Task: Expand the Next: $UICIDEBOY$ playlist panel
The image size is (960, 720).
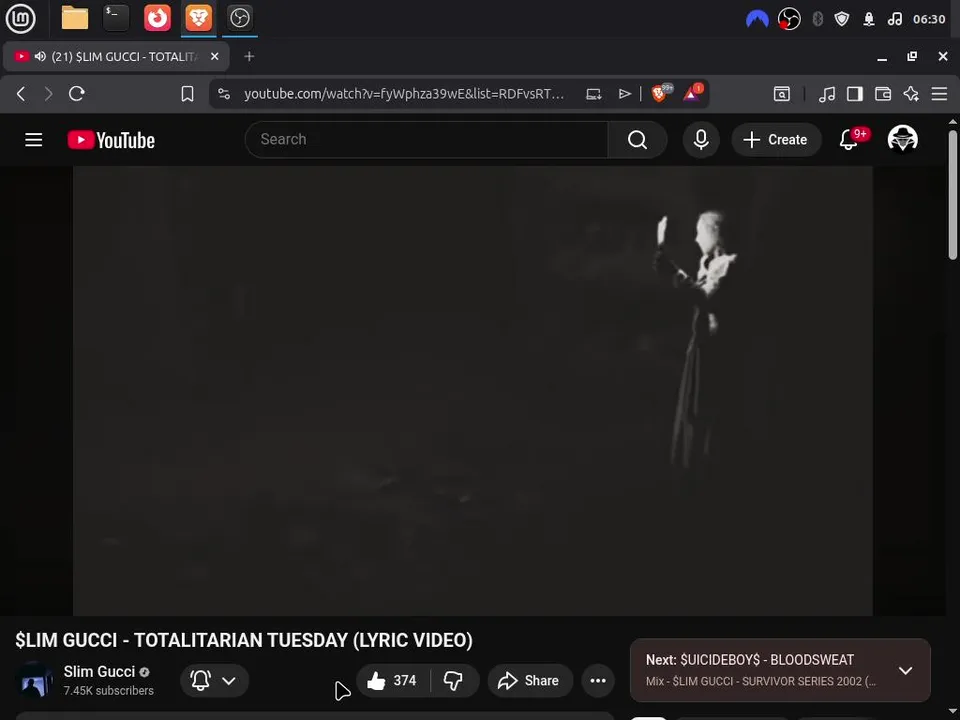Action: pos(906,670)
